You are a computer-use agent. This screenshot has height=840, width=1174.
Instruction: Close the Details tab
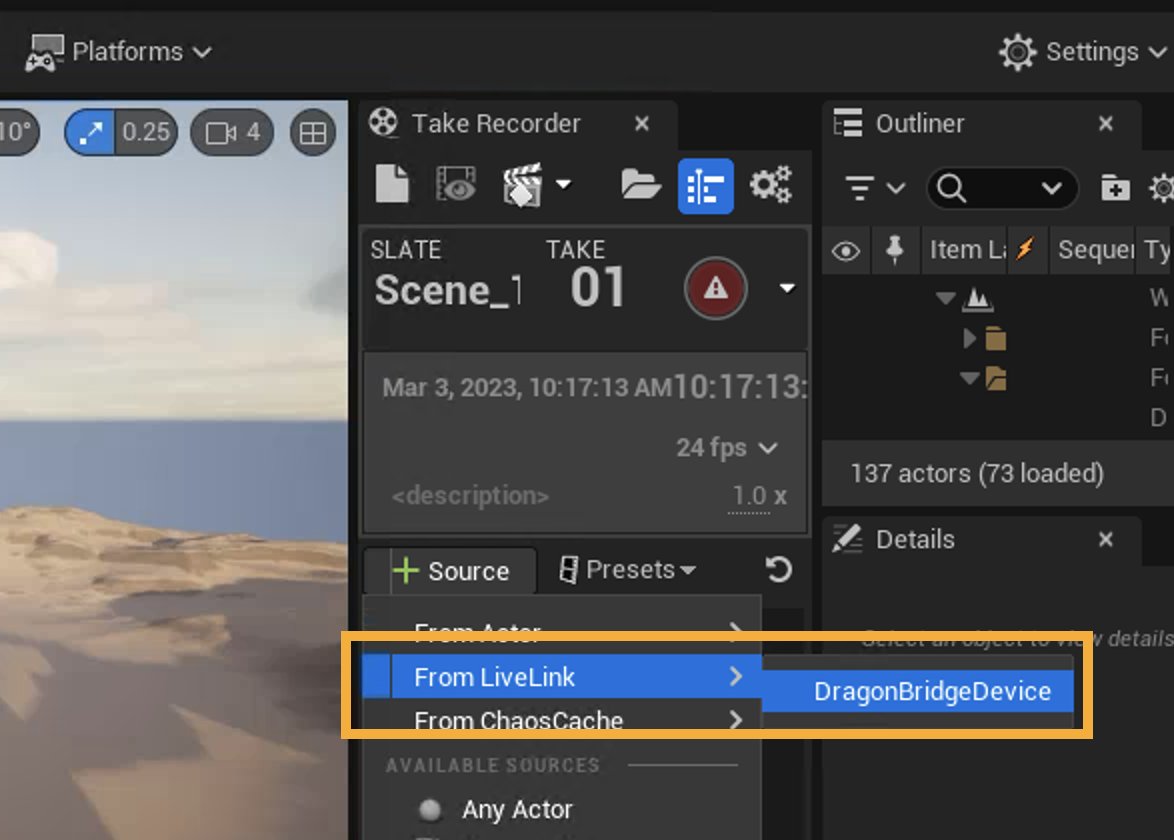1106,540
